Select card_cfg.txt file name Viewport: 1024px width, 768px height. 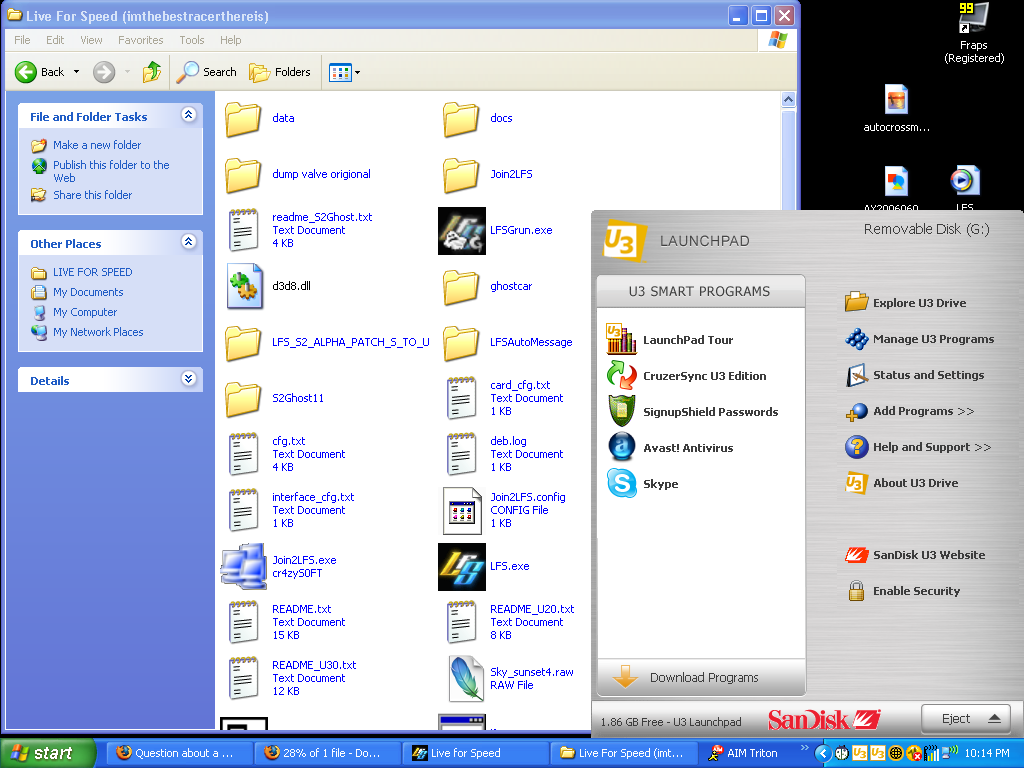point(520,385)
